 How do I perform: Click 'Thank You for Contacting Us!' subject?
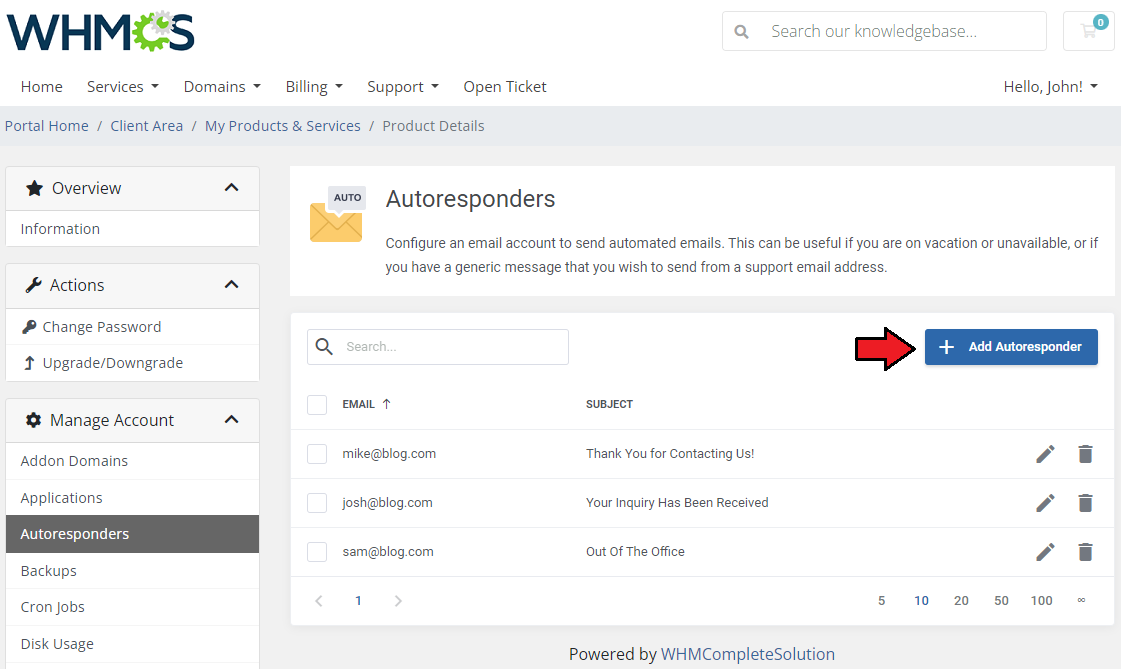670,454
